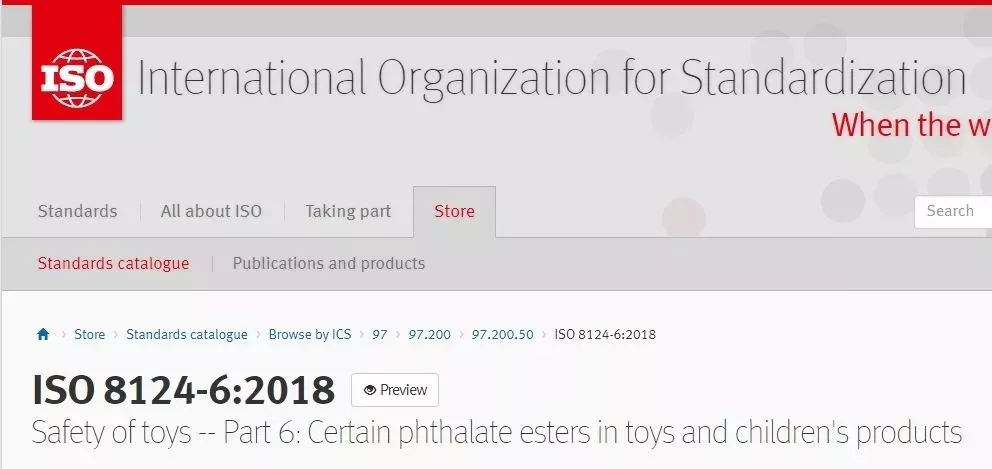This screenshot has height=469, width=992.
Task: Click the Store breadcrumb link
Action: (90, 334)
